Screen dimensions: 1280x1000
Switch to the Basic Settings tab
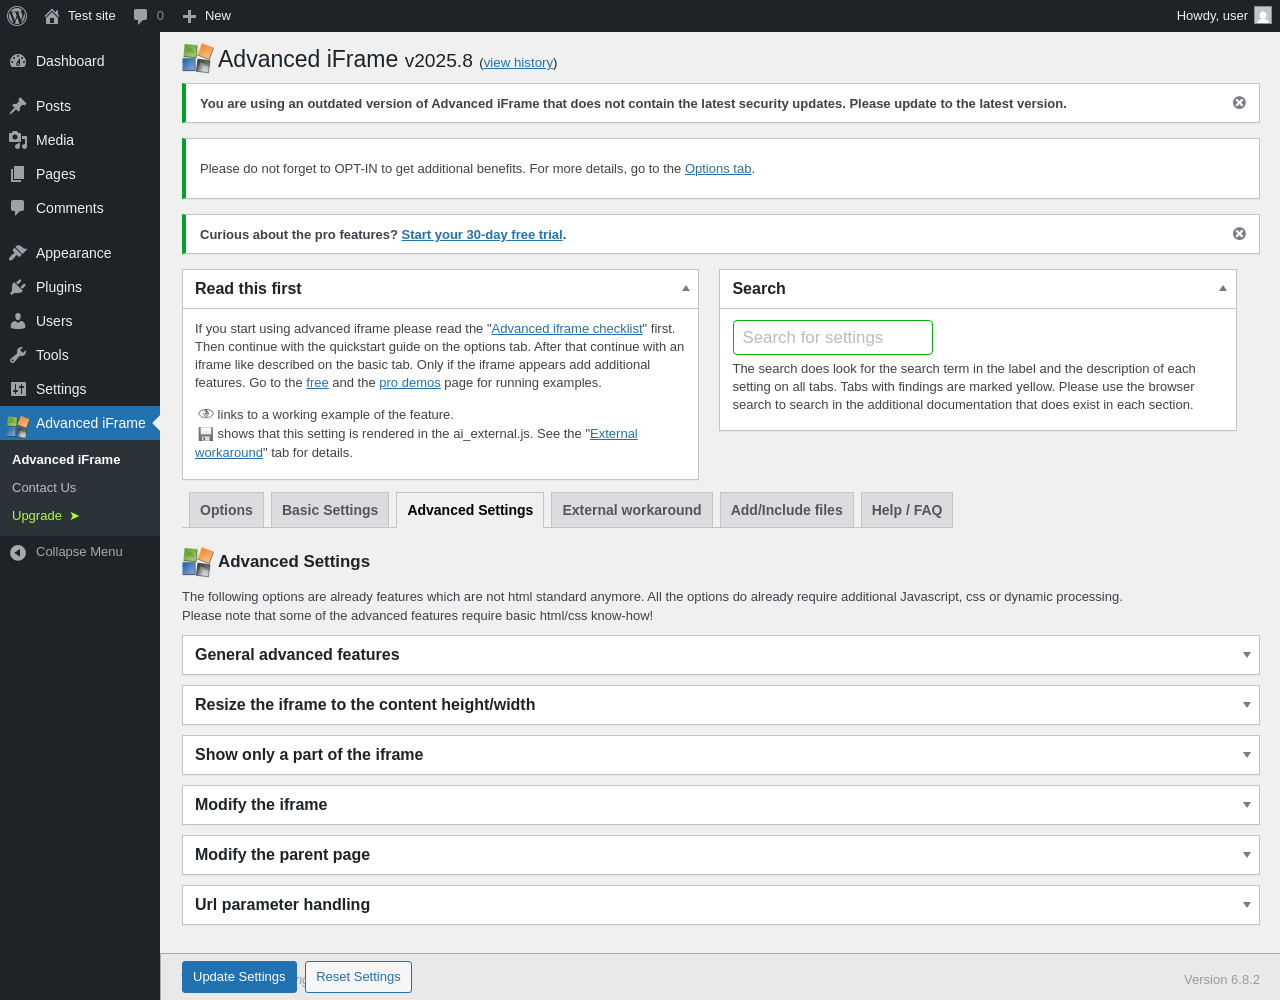330,510
